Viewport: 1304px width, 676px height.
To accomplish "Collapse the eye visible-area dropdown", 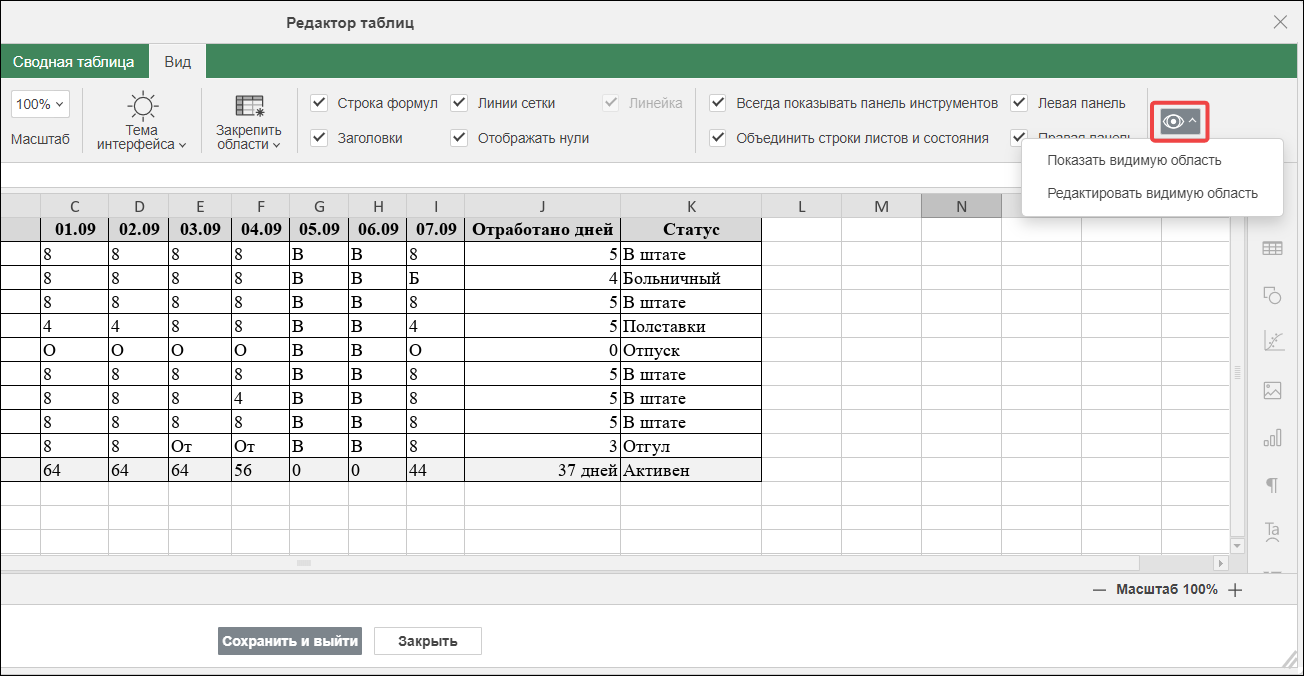I will (x=1179, y=121).
